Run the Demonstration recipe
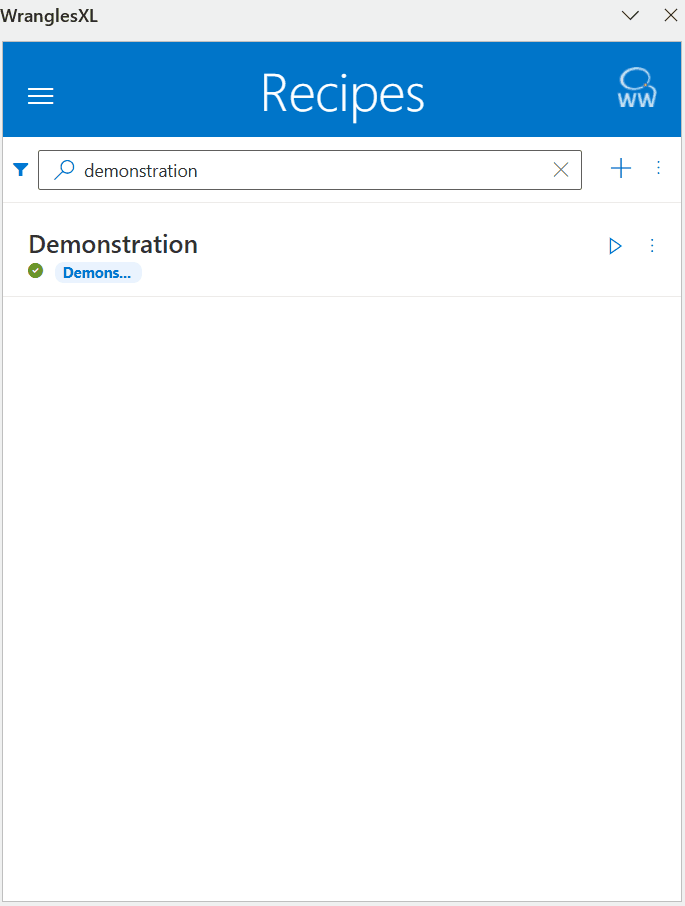Screen dimensions: 685x906 [615, 246]
